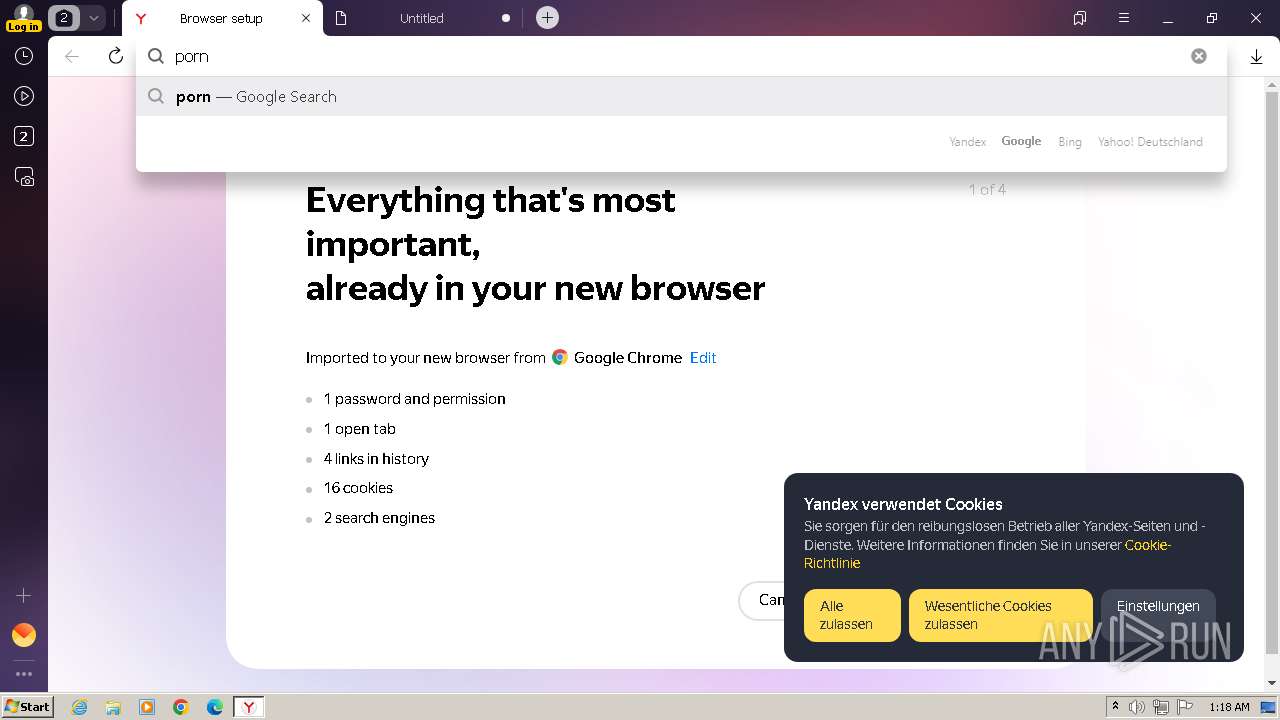1280x720 pixels.
Task: Open the tab groups counter button
Action: (63, 18)
